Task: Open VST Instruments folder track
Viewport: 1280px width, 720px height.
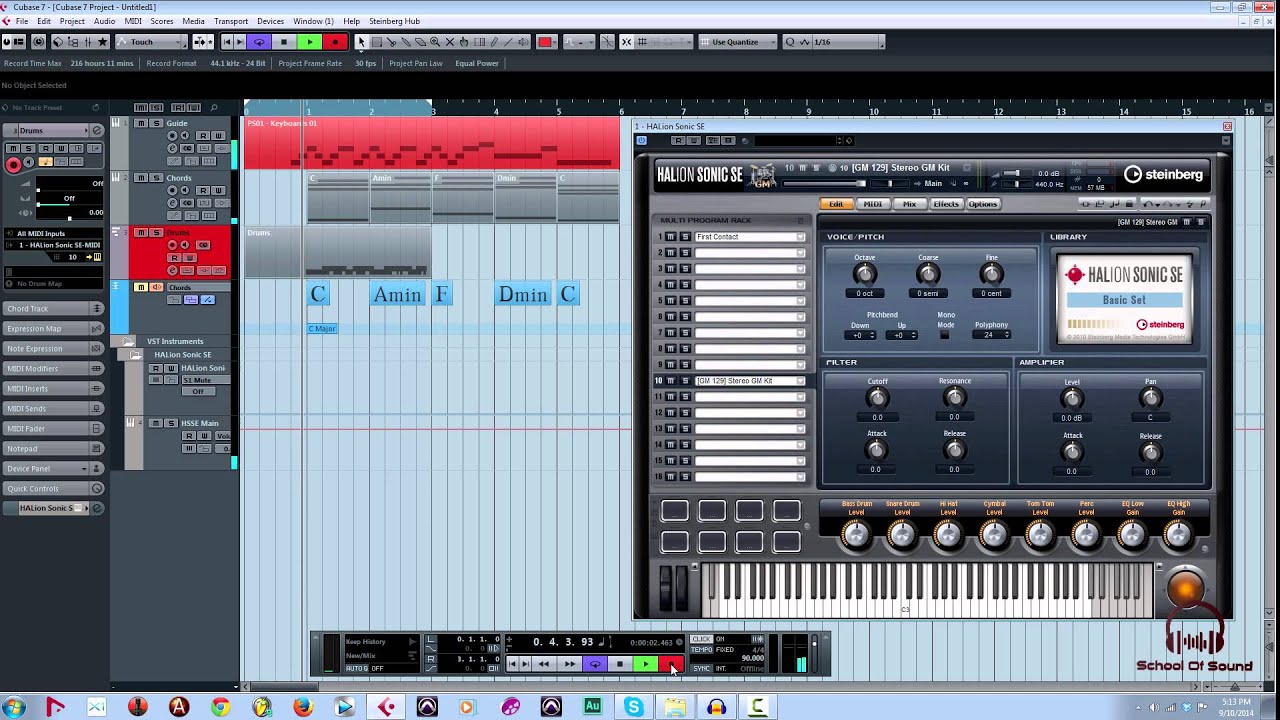Action: pos(175,341)
